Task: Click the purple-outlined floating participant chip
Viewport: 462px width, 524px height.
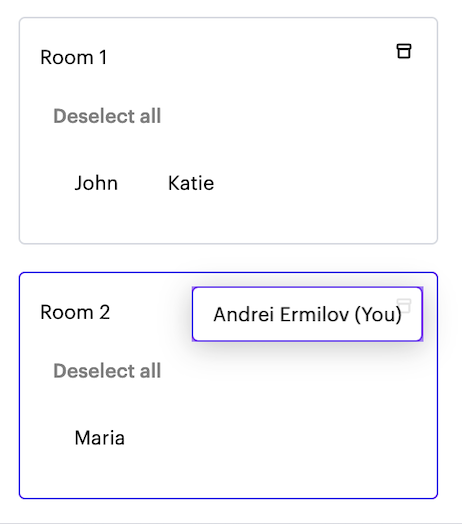Action: pyautogui.click(x=307, y=314)
